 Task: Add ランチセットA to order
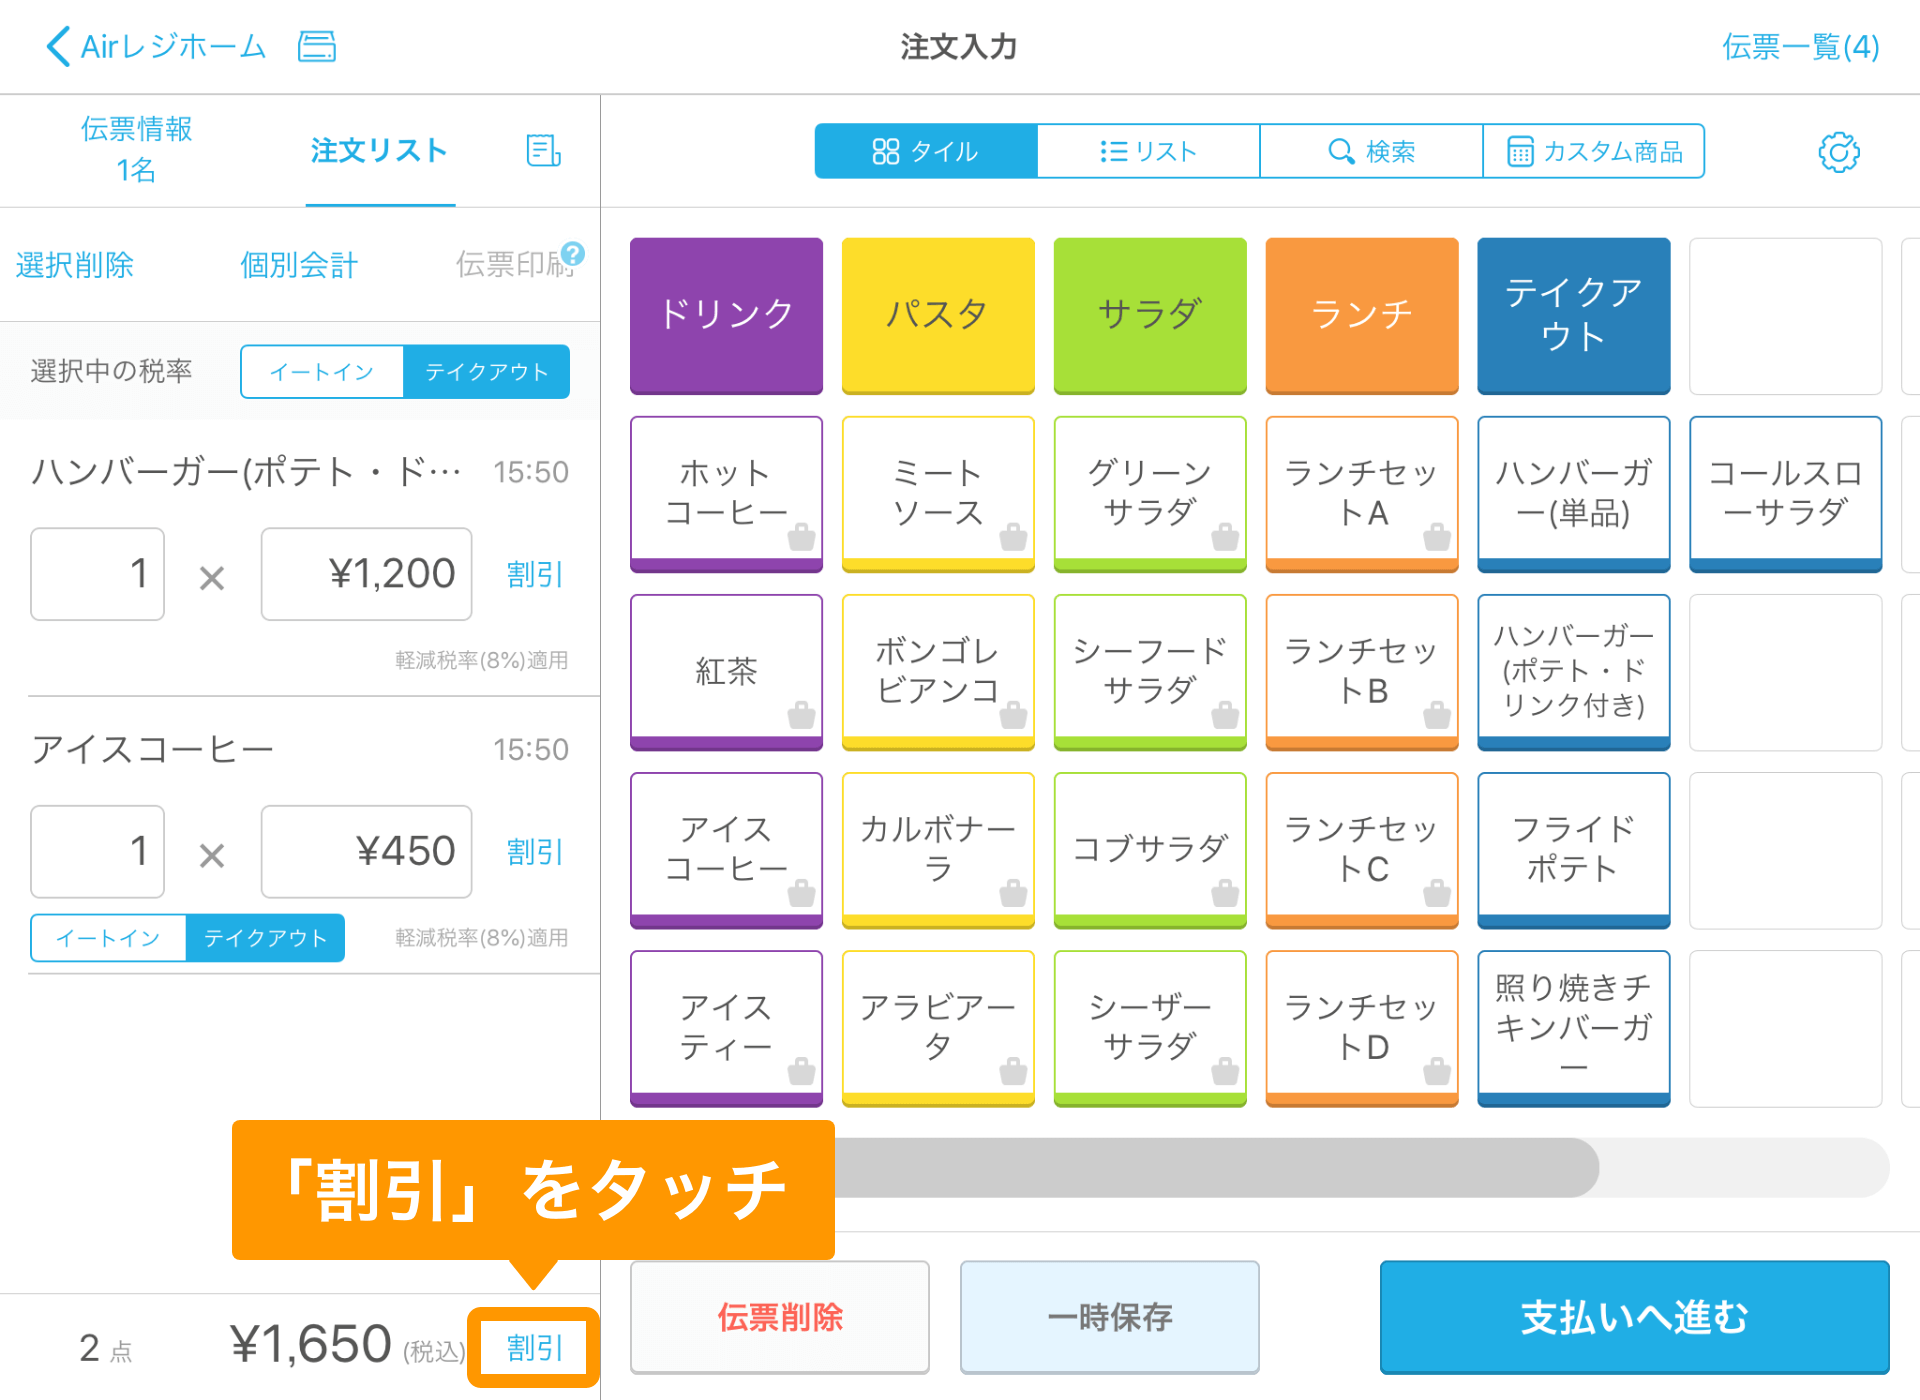1362,494
